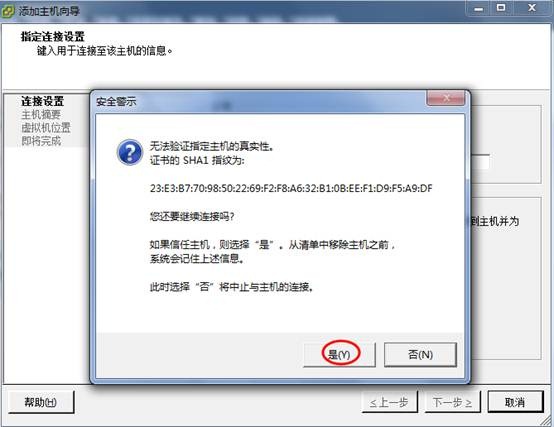554x427 pixels.
Task: Close the 安全警示 dialog with its red X
Action: [446, 98]
